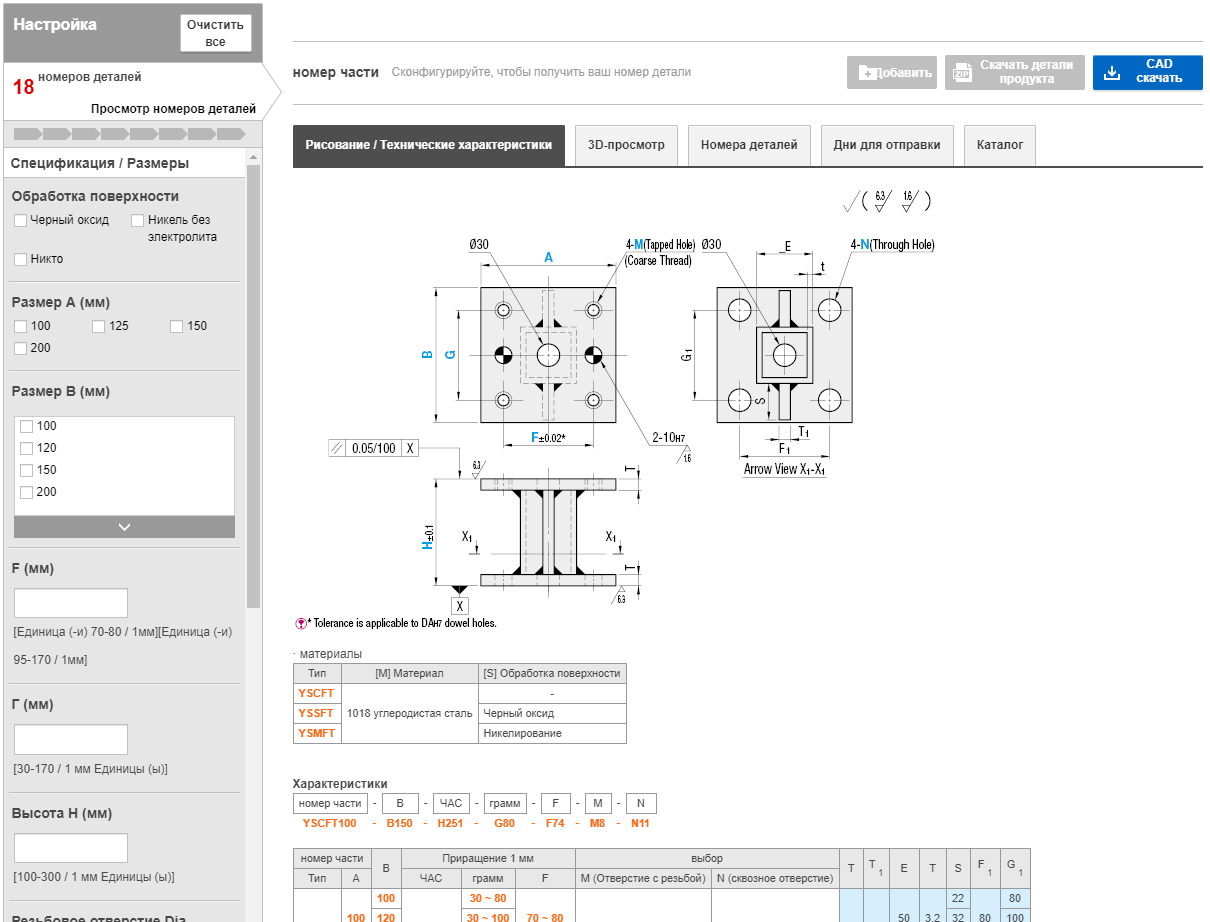This screenshot has height=922, width=1210.
Task: Click example part number YSCFT100
Action: [x=329, y=823]
